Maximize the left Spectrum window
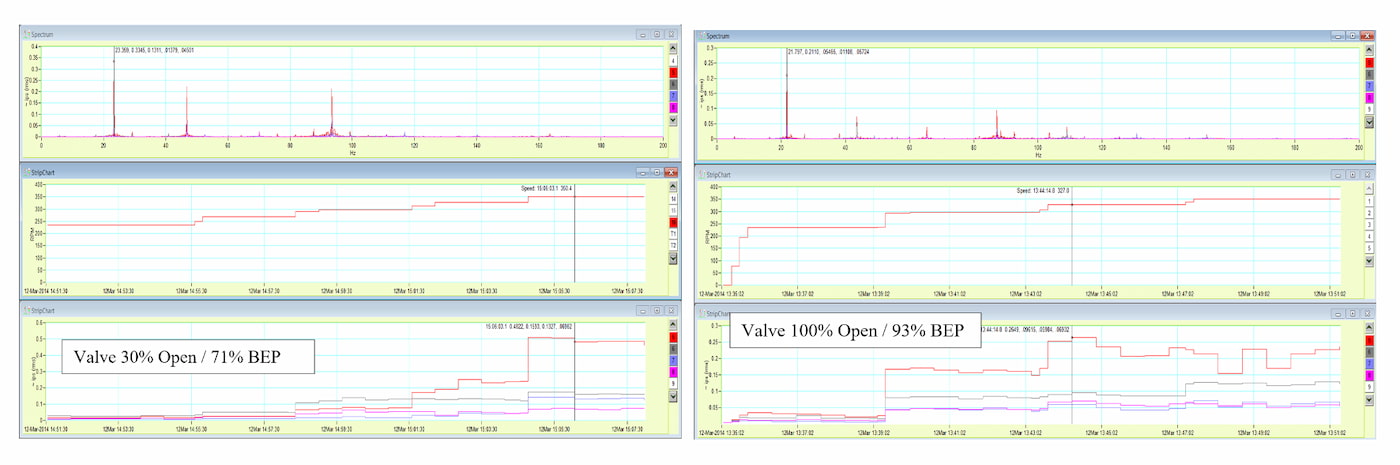The height and width of the screenshot is (465, 1400). point(656,34)
